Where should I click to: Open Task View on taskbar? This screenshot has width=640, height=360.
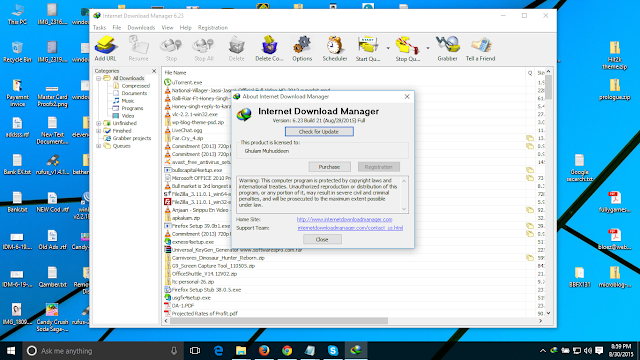point(195,351)
